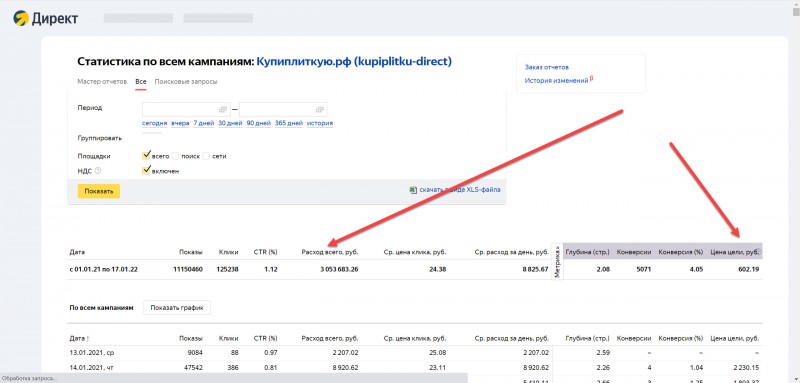Click the 'По всем кампаниям' label

click(x=101, y=308)
